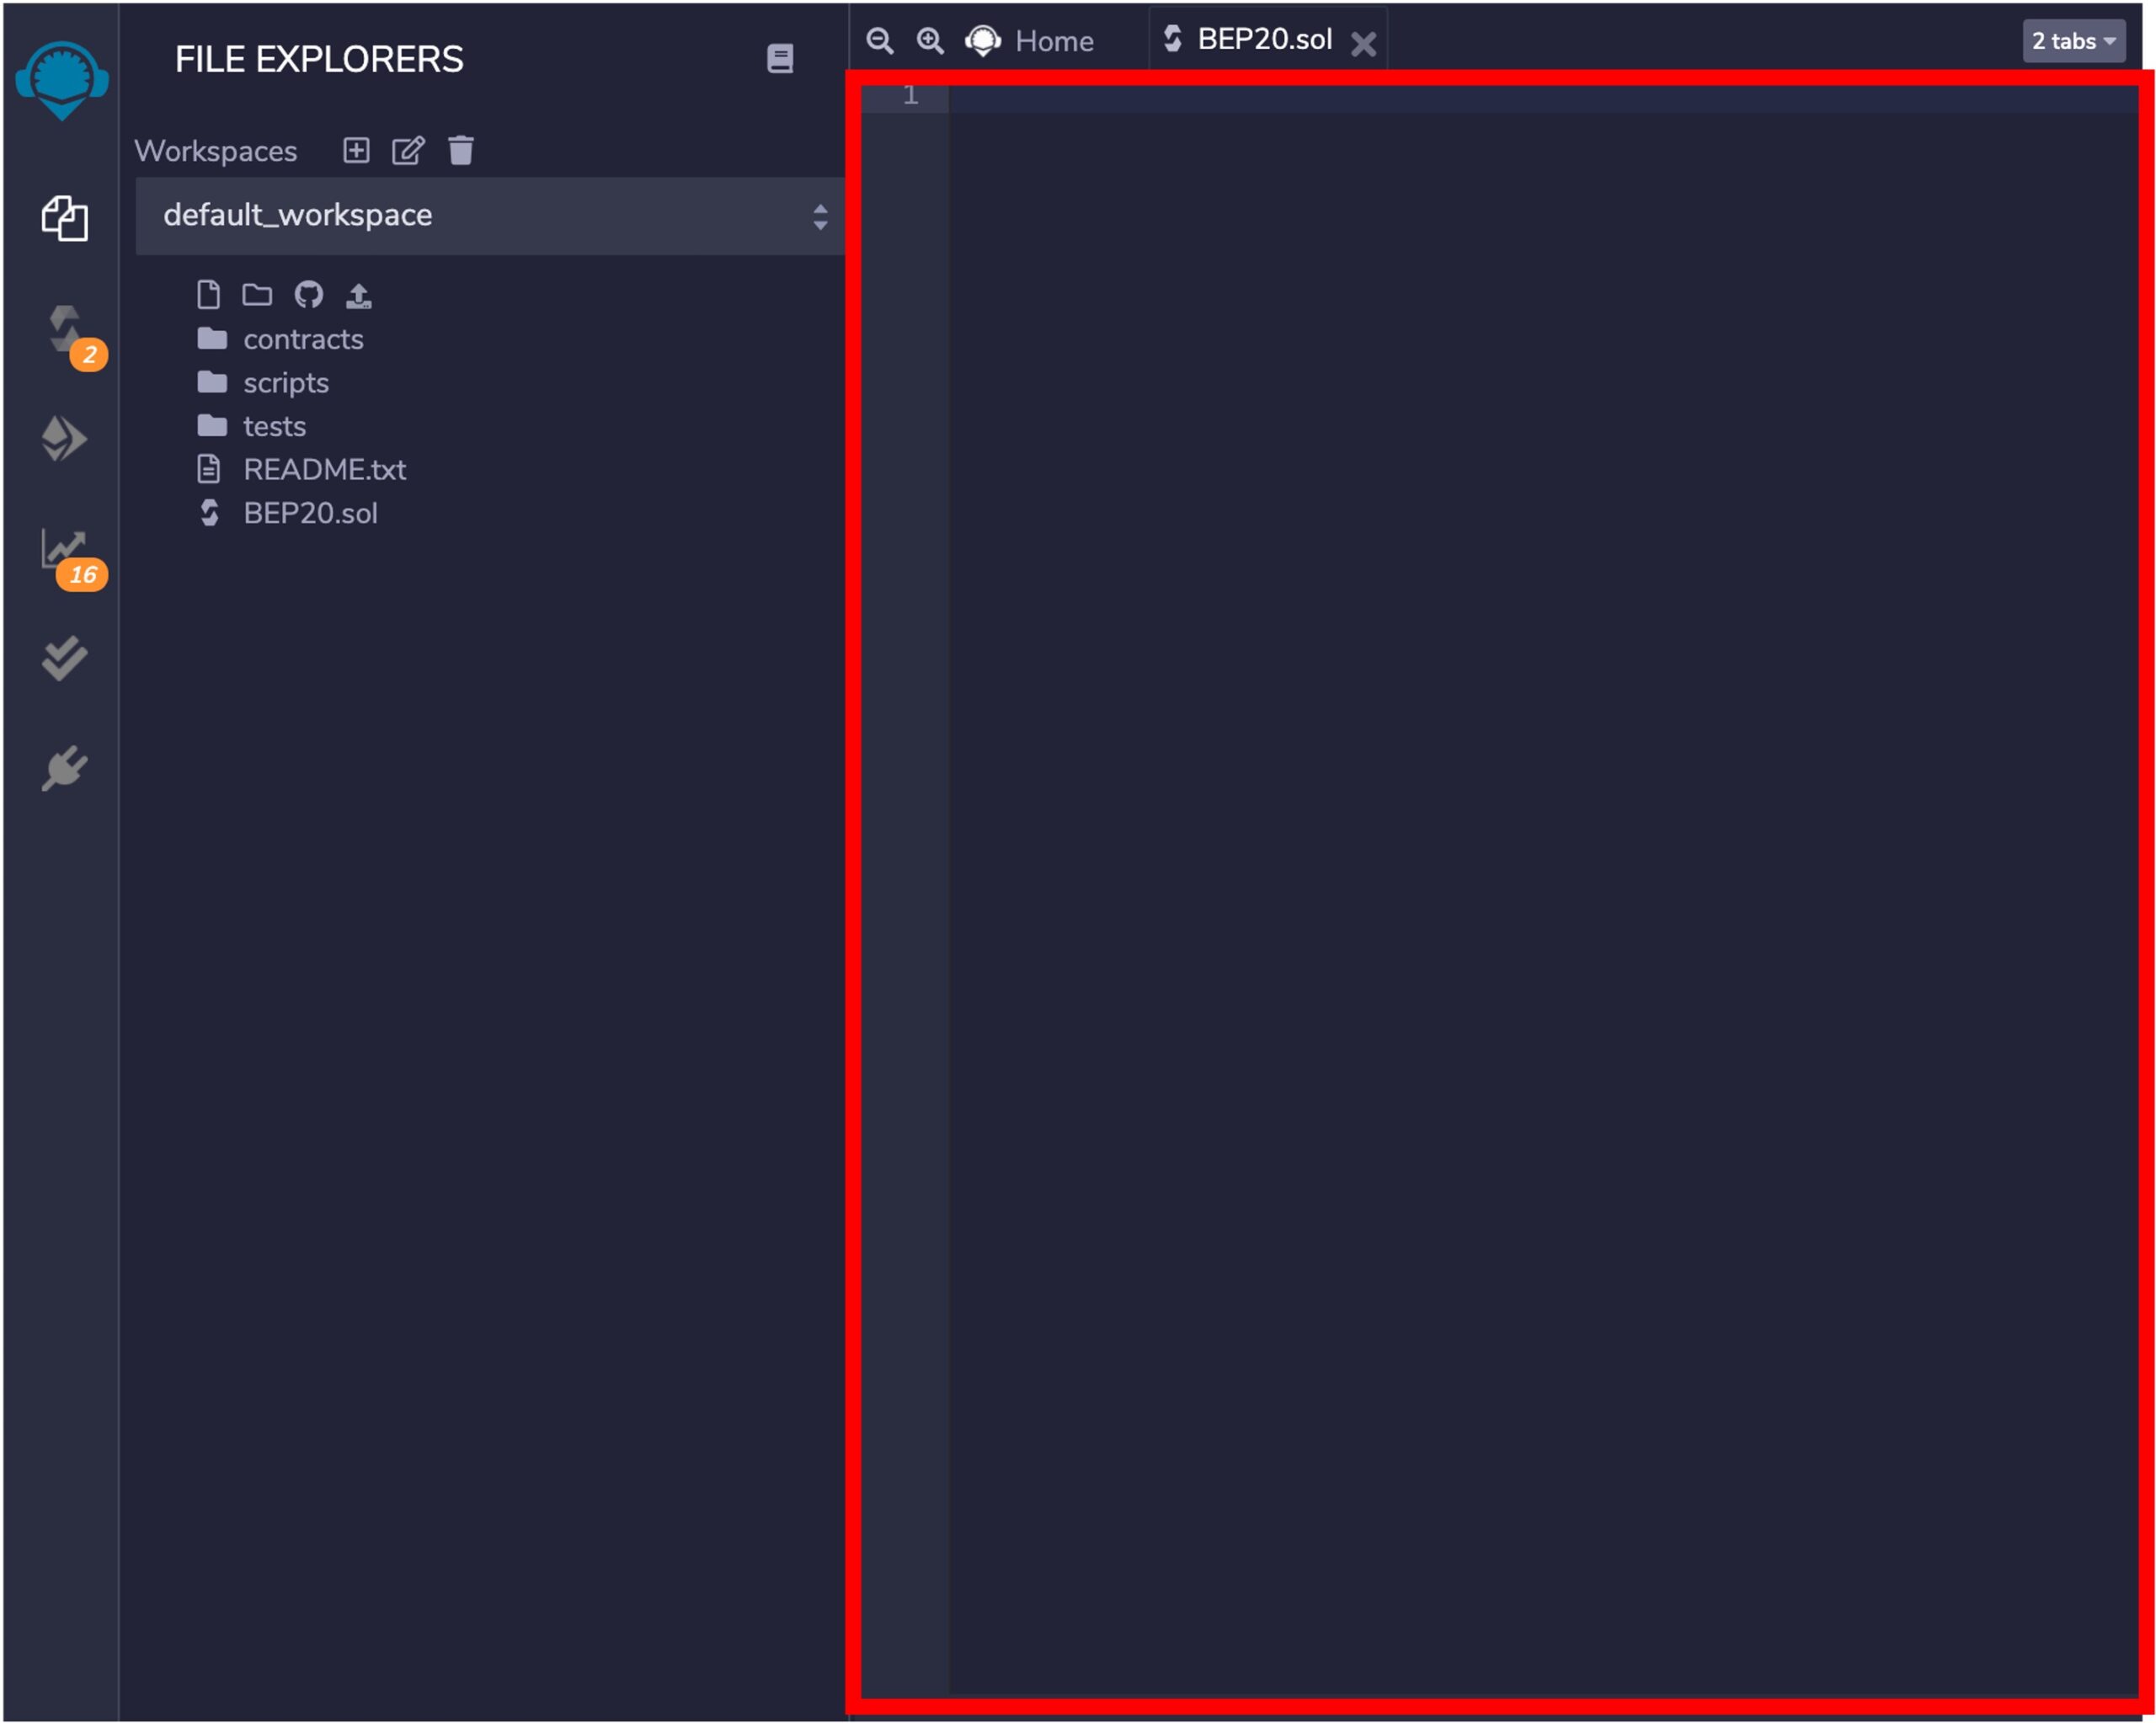Rename workspace using the edit icon
Image resolution: width=2156 pixels, height=1723 pixels.
[408, 151]
